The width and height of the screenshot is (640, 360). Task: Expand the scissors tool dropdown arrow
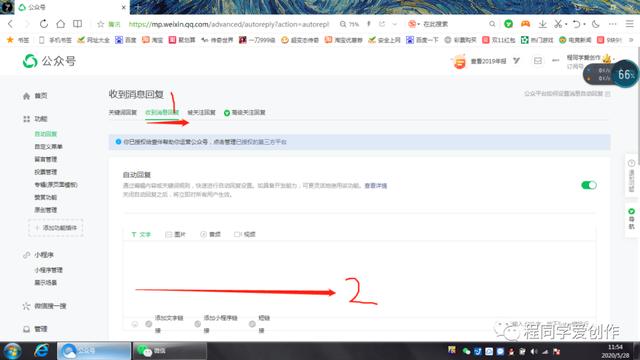coord(566,24)
